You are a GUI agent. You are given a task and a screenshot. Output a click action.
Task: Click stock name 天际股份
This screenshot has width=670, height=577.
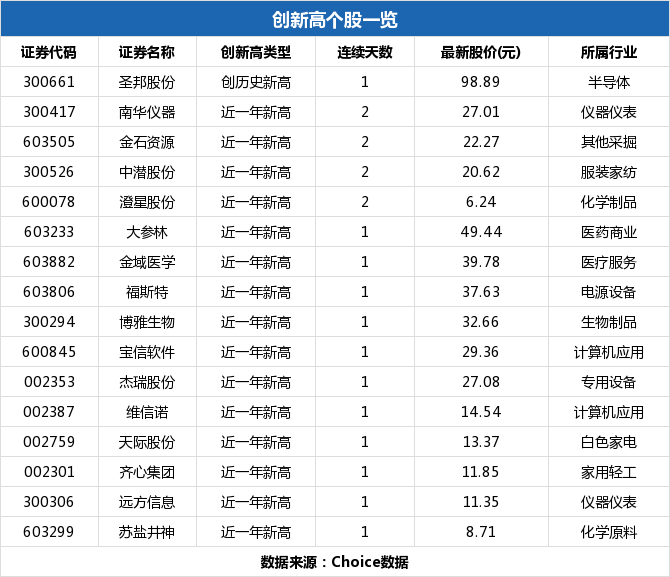point(147,442)
